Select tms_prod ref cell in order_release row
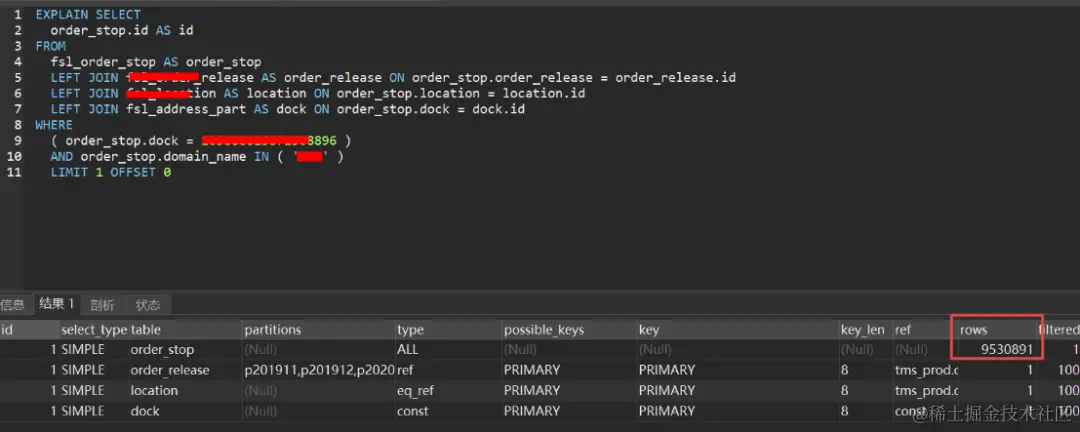This screenshot has width=1080, height=432. tap(925, 371)
